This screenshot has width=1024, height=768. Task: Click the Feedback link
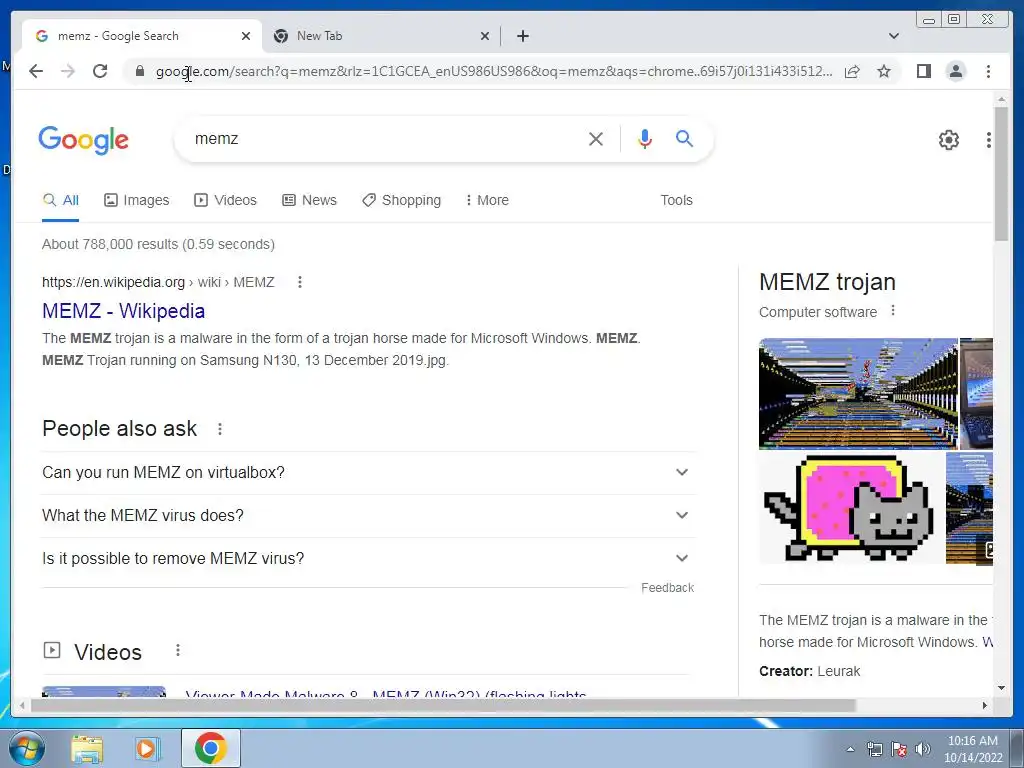[x=667, y=588]
